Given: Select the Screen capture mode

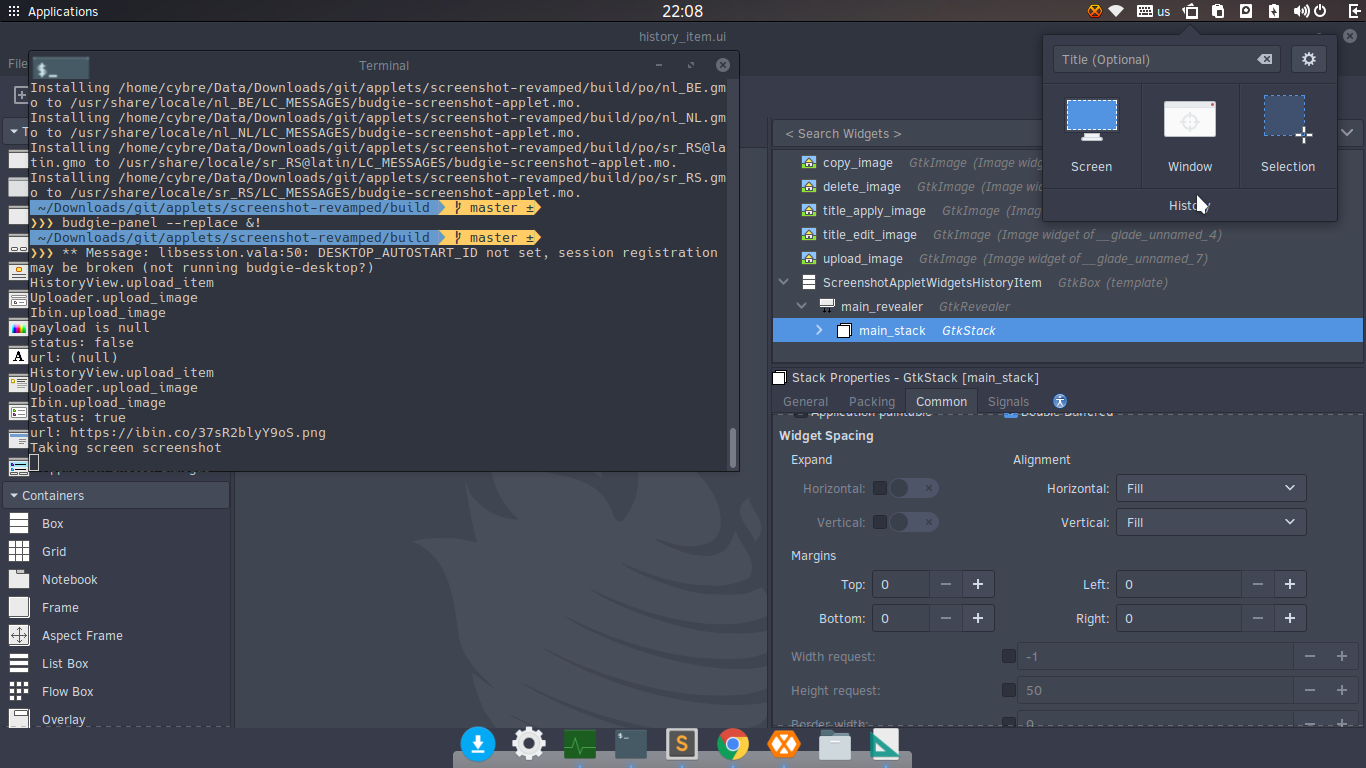Looking at the screenshot, I should coord(1091,136).
